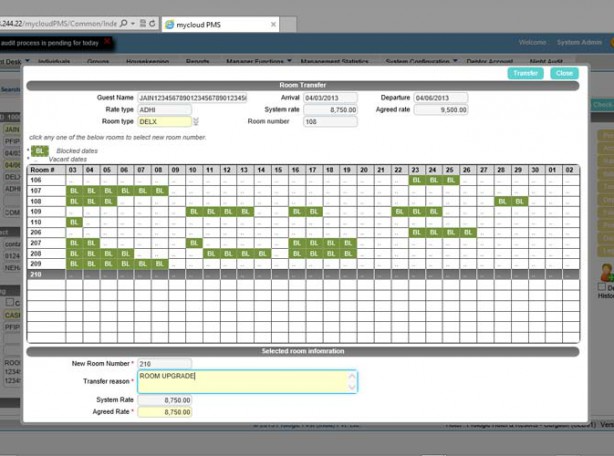Click date 23 column header
The width and height of the screenshot is (614, 456).
415,170
